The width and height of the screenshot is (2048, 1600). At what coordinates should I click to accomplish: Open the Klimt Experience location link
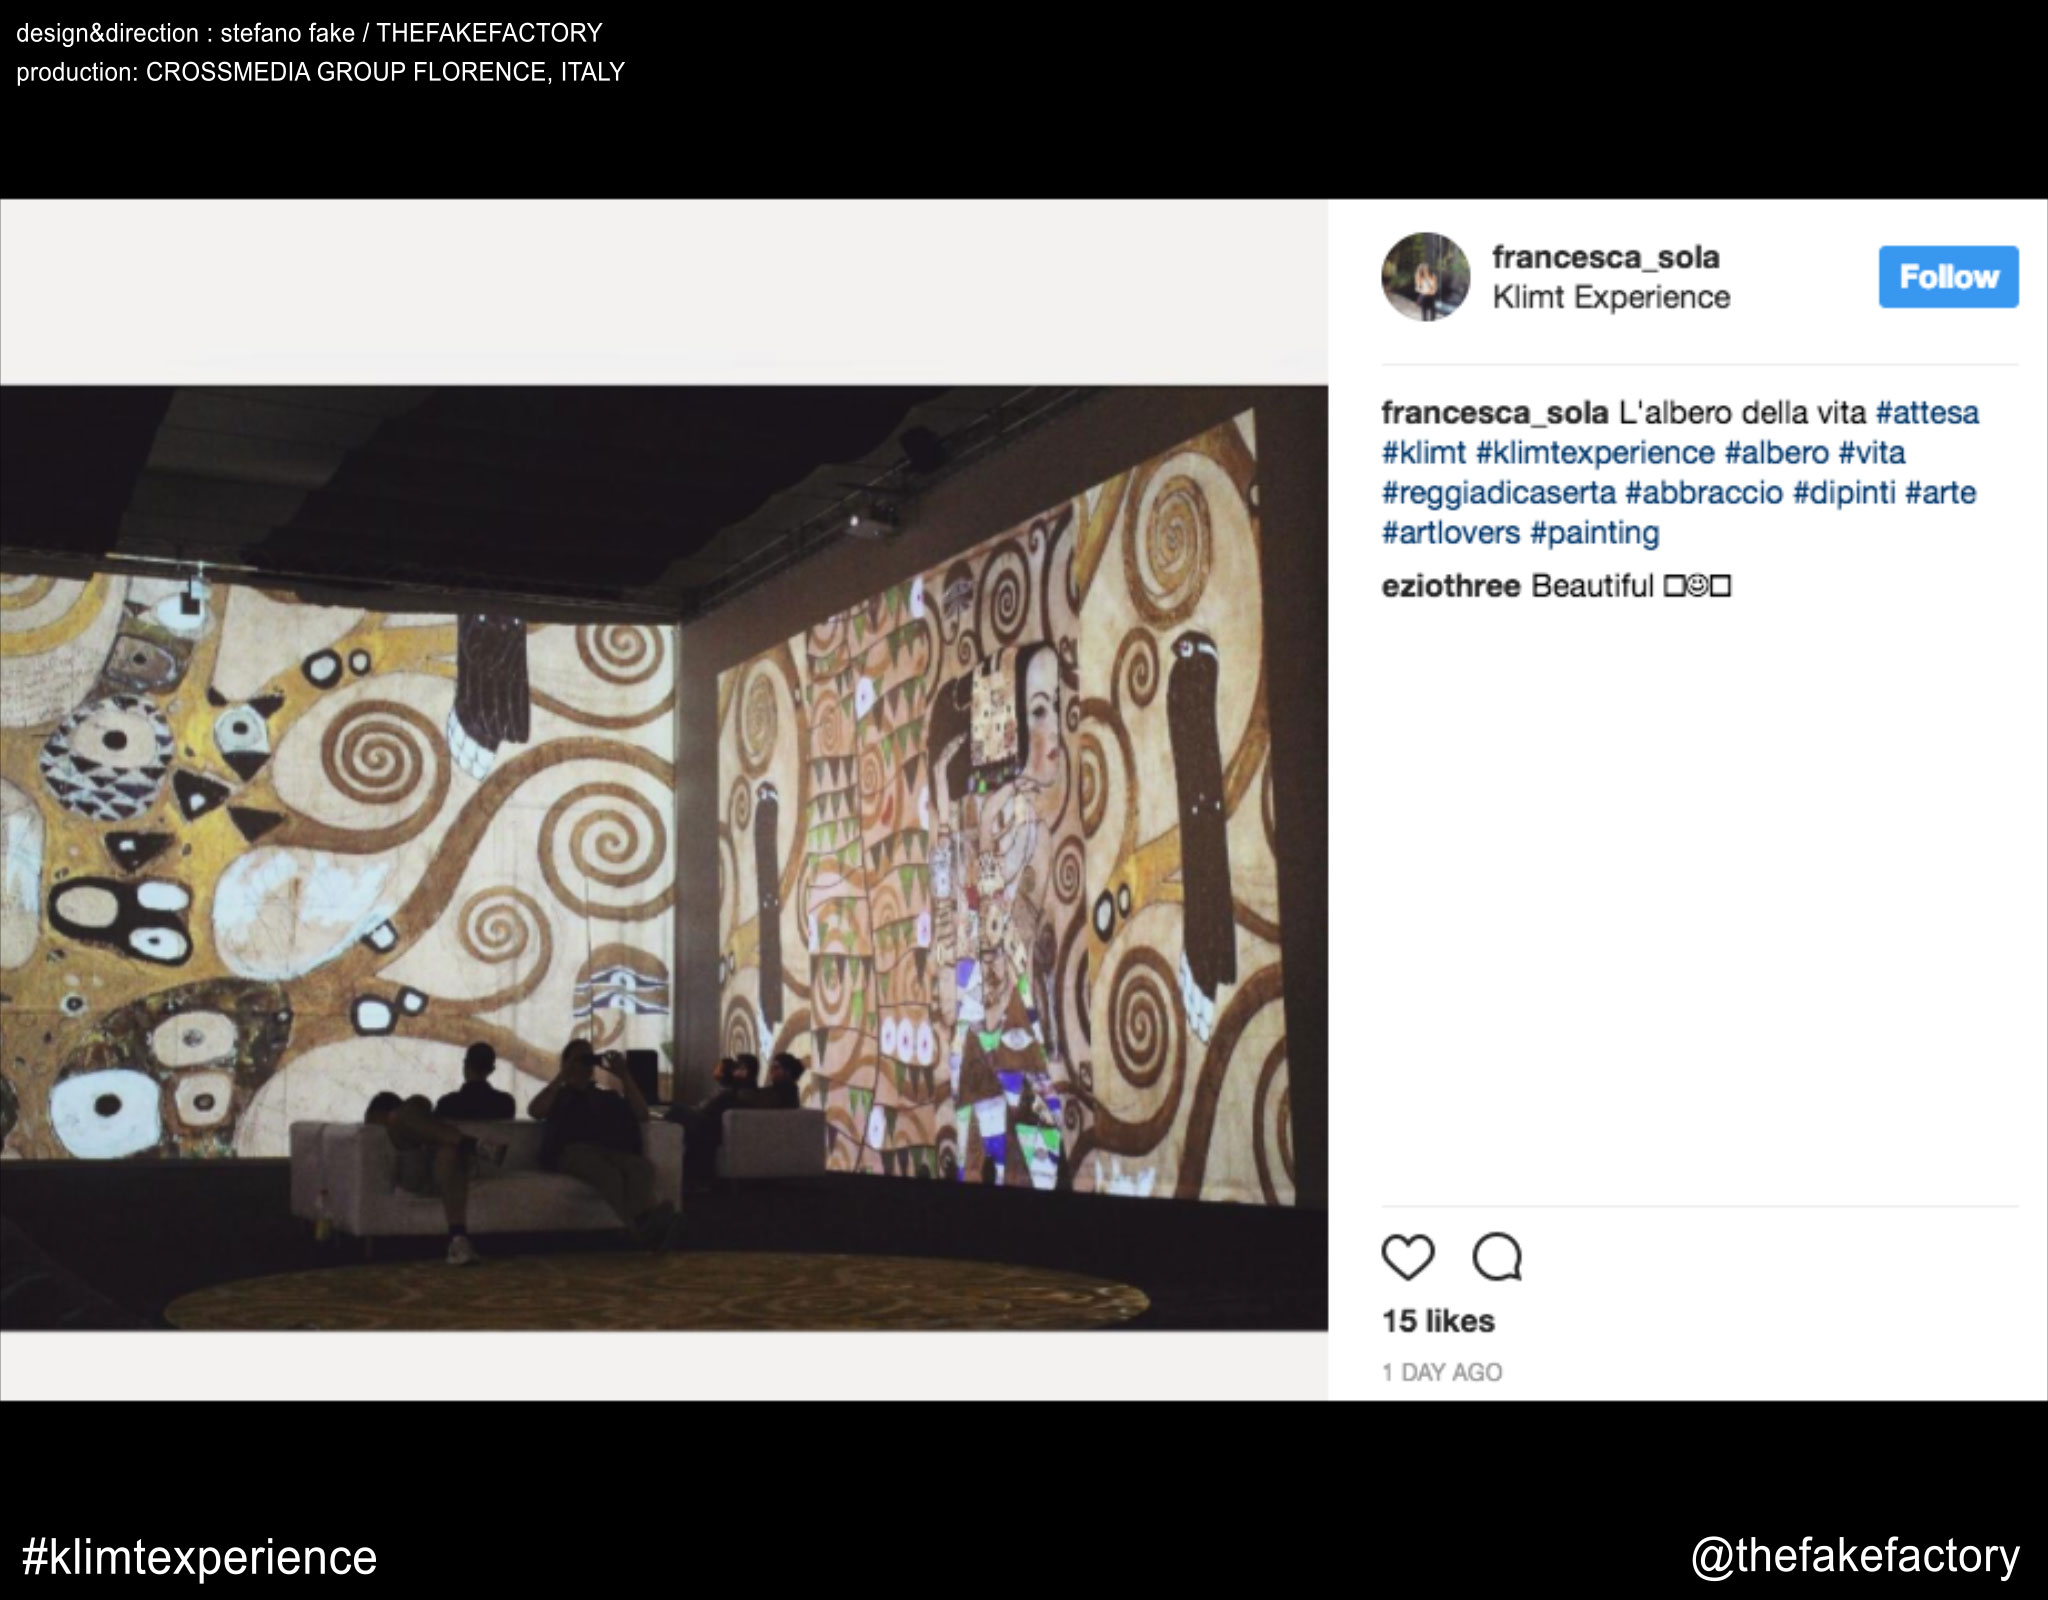click(x=1610, y=297)
